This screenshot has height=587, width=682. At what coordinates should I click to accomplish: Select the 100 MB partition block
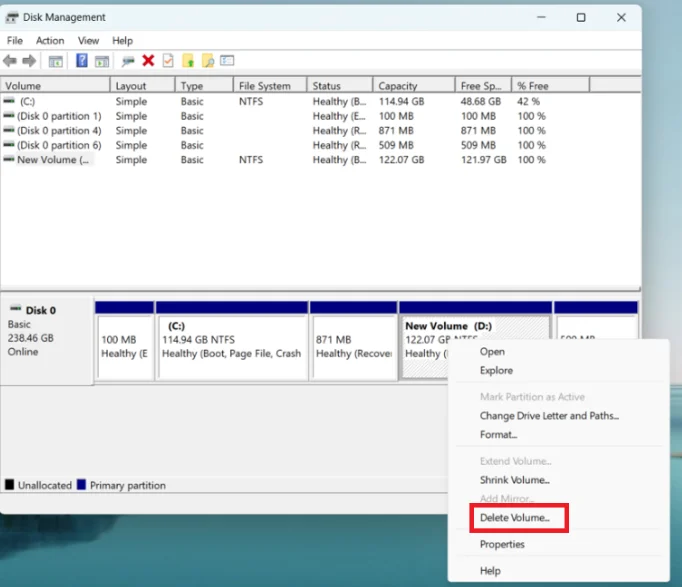click(124, 341)
